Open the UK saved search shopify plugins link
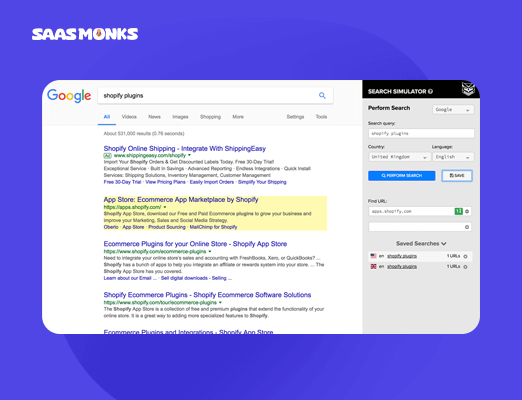The height and width of the screenshot is (400, 522). click(x=402, y=266)
